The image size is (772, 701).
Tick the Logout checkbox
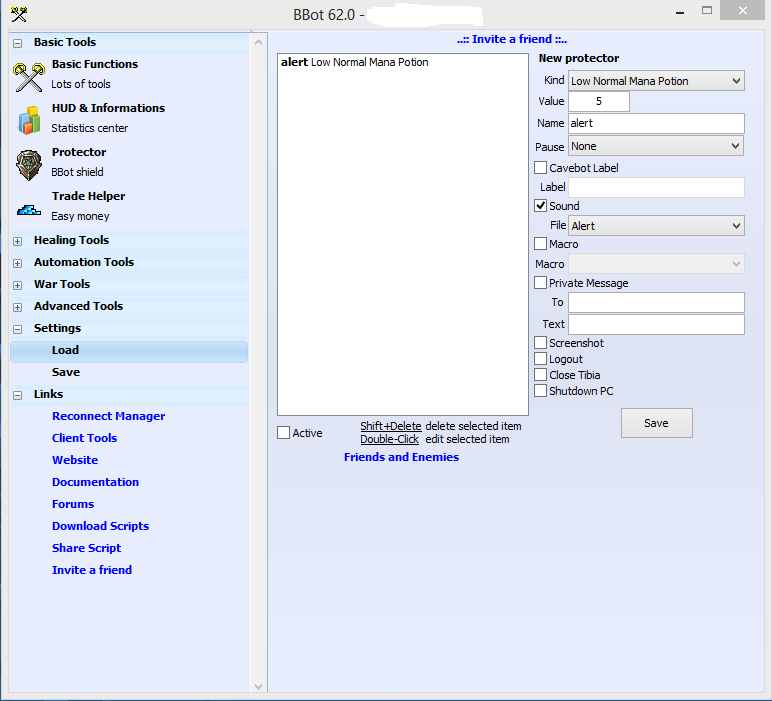point(541,358)
